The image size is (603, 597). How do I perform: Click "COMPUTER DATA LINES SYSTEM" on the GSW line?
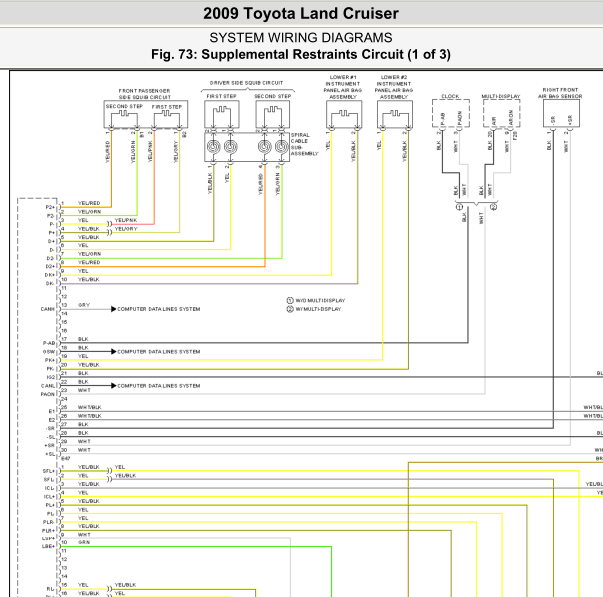[x=159, y=352]
